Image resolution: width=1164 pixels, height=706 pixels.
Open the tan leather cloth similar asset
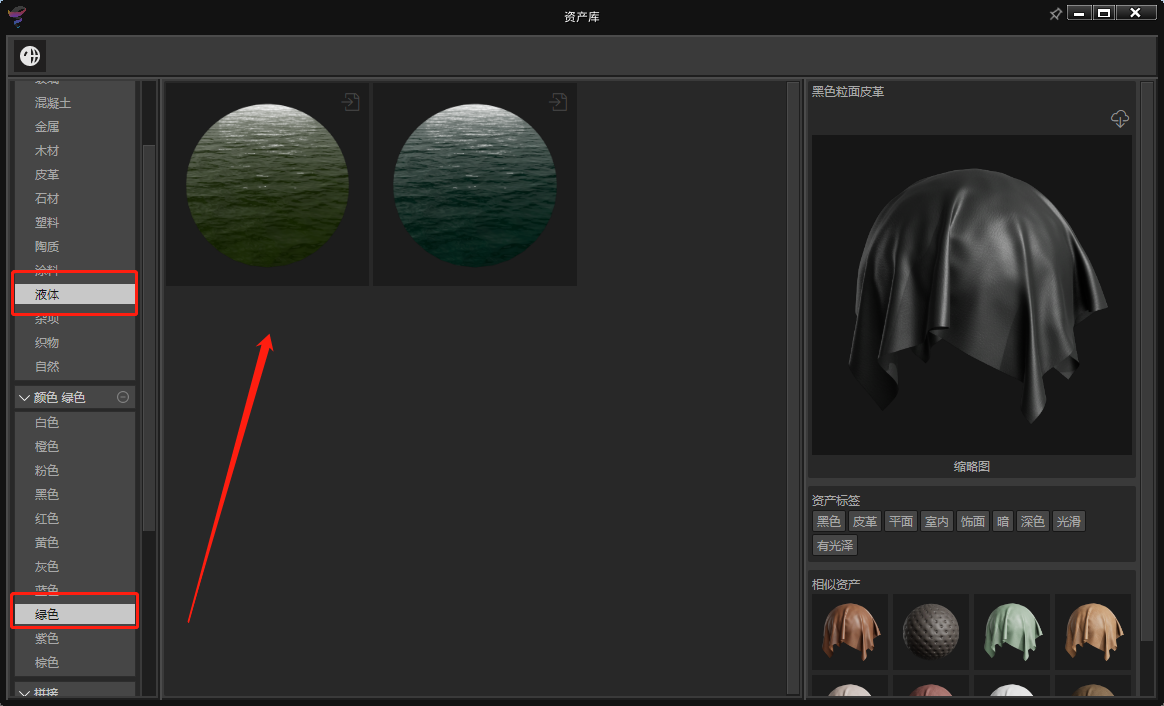1093,632
